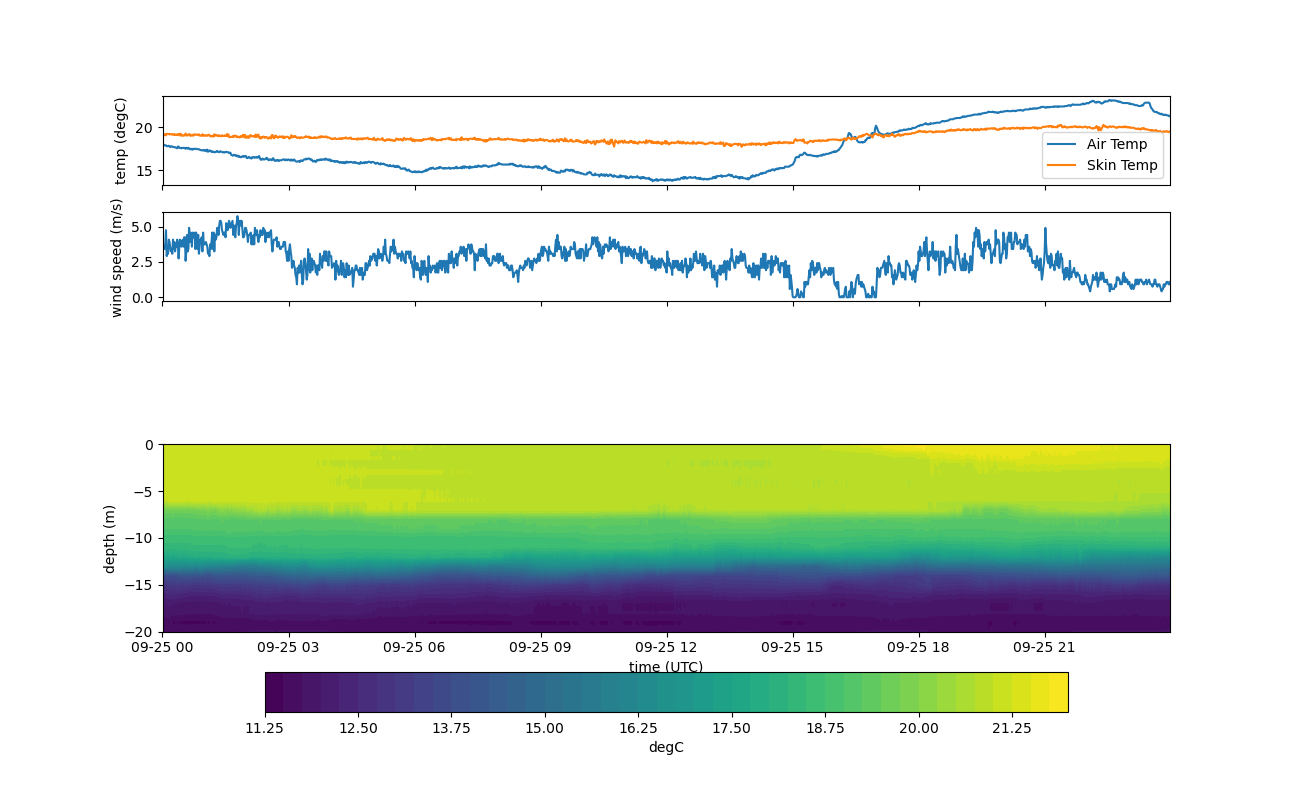Image resolution: width=1300 pixels, height=800 pixels.
Task: Click the degC colorbar label
Action: [666, 748]
